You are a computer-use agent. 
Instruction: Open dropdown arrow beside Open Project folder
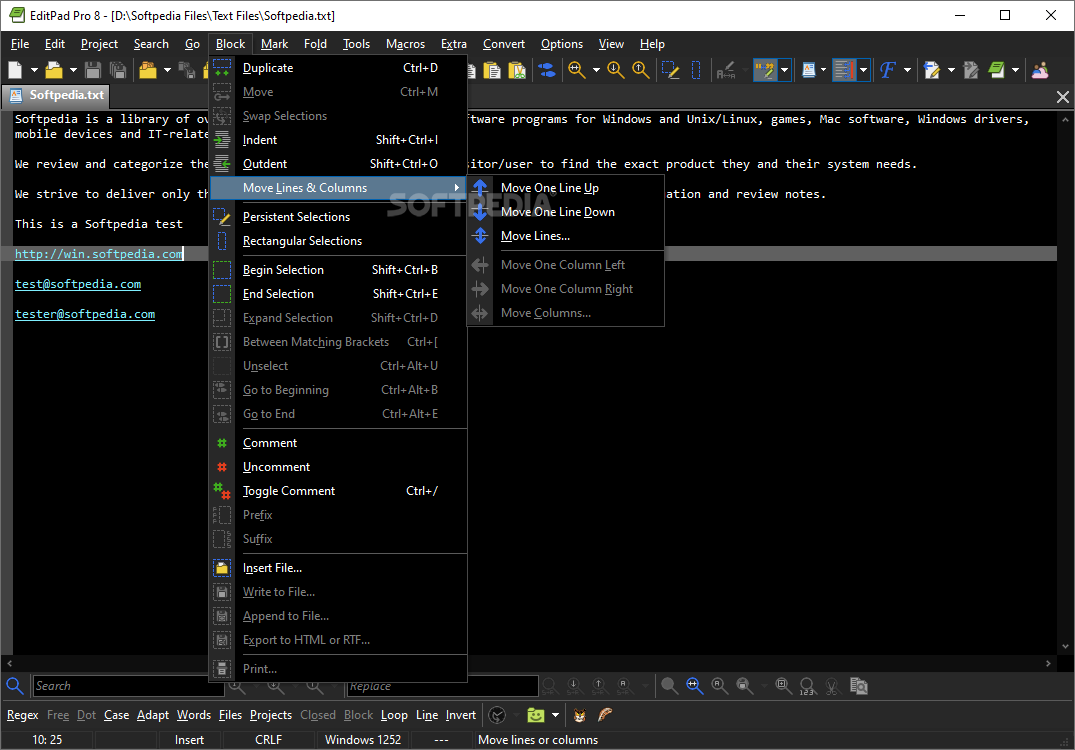pos(167,70)
